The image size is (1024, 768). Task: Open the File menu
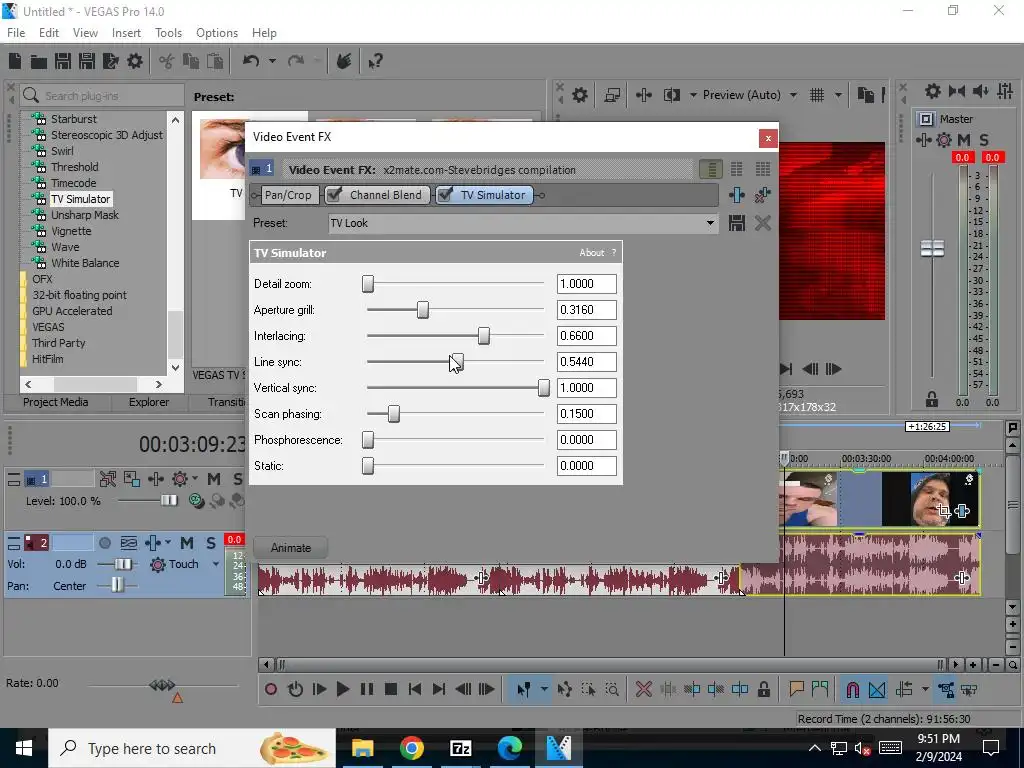[x=16, y=33]
